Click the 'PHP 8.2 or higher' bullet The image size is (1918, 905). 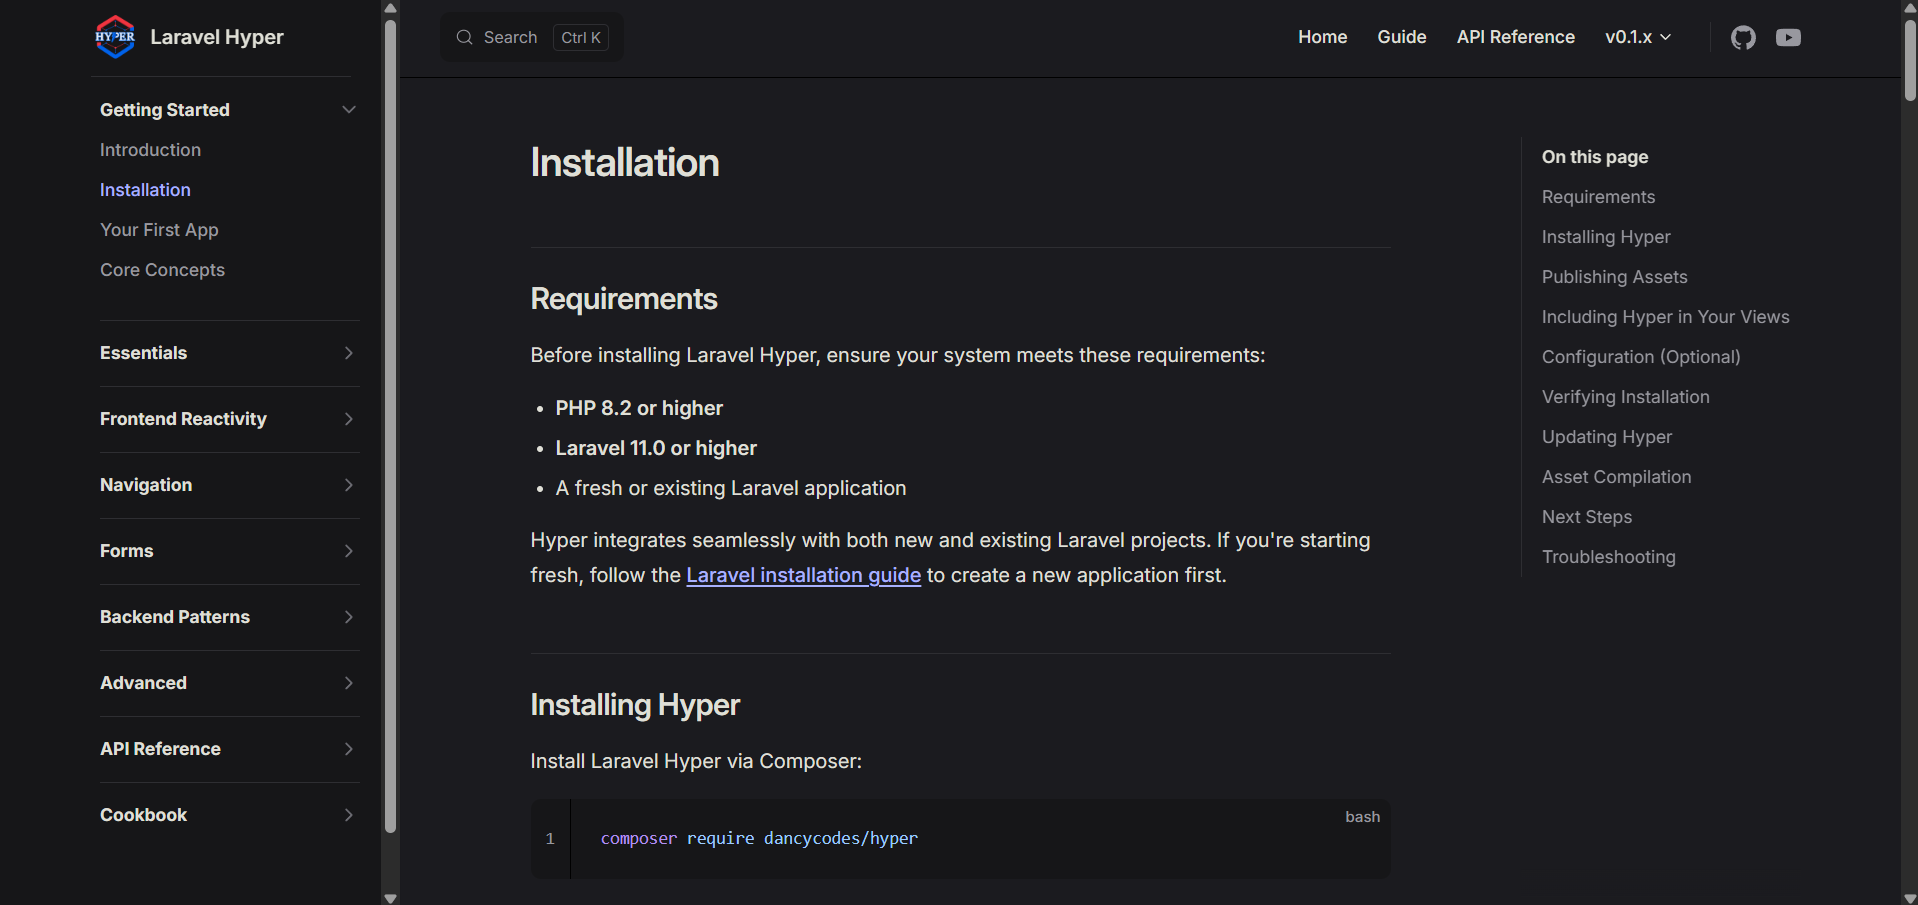pos(639,408)
